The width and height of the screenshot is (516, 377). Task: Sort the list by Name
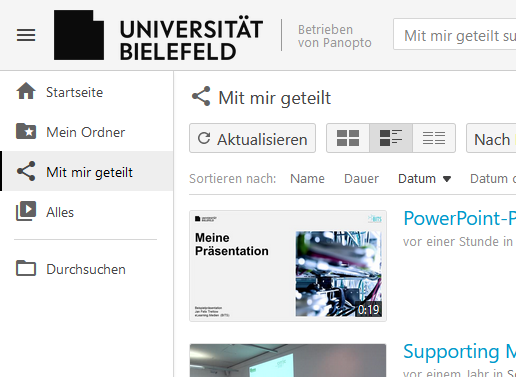pos(307,179)
